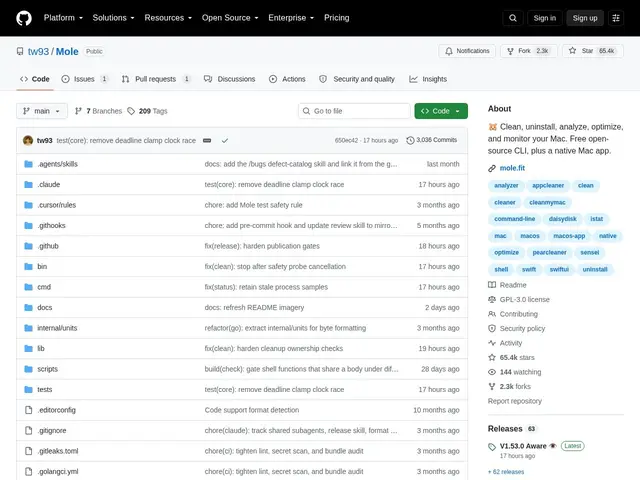
Task: Click the Branches icon beside 7 Branches
Action: click(x=78, y=111)
